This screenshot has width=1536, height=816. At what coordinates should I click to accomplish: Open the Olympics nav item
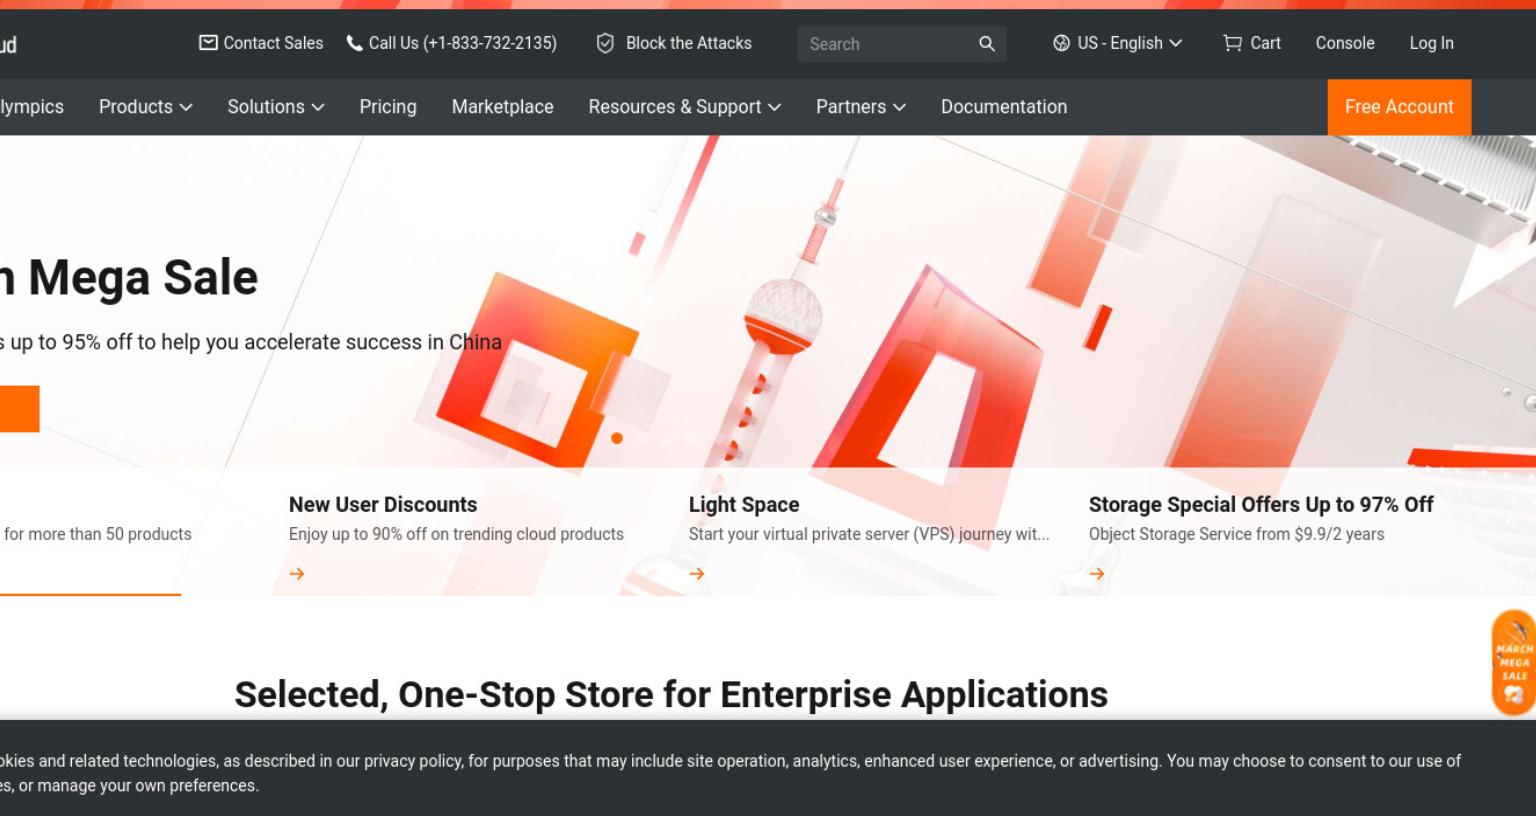31,107
